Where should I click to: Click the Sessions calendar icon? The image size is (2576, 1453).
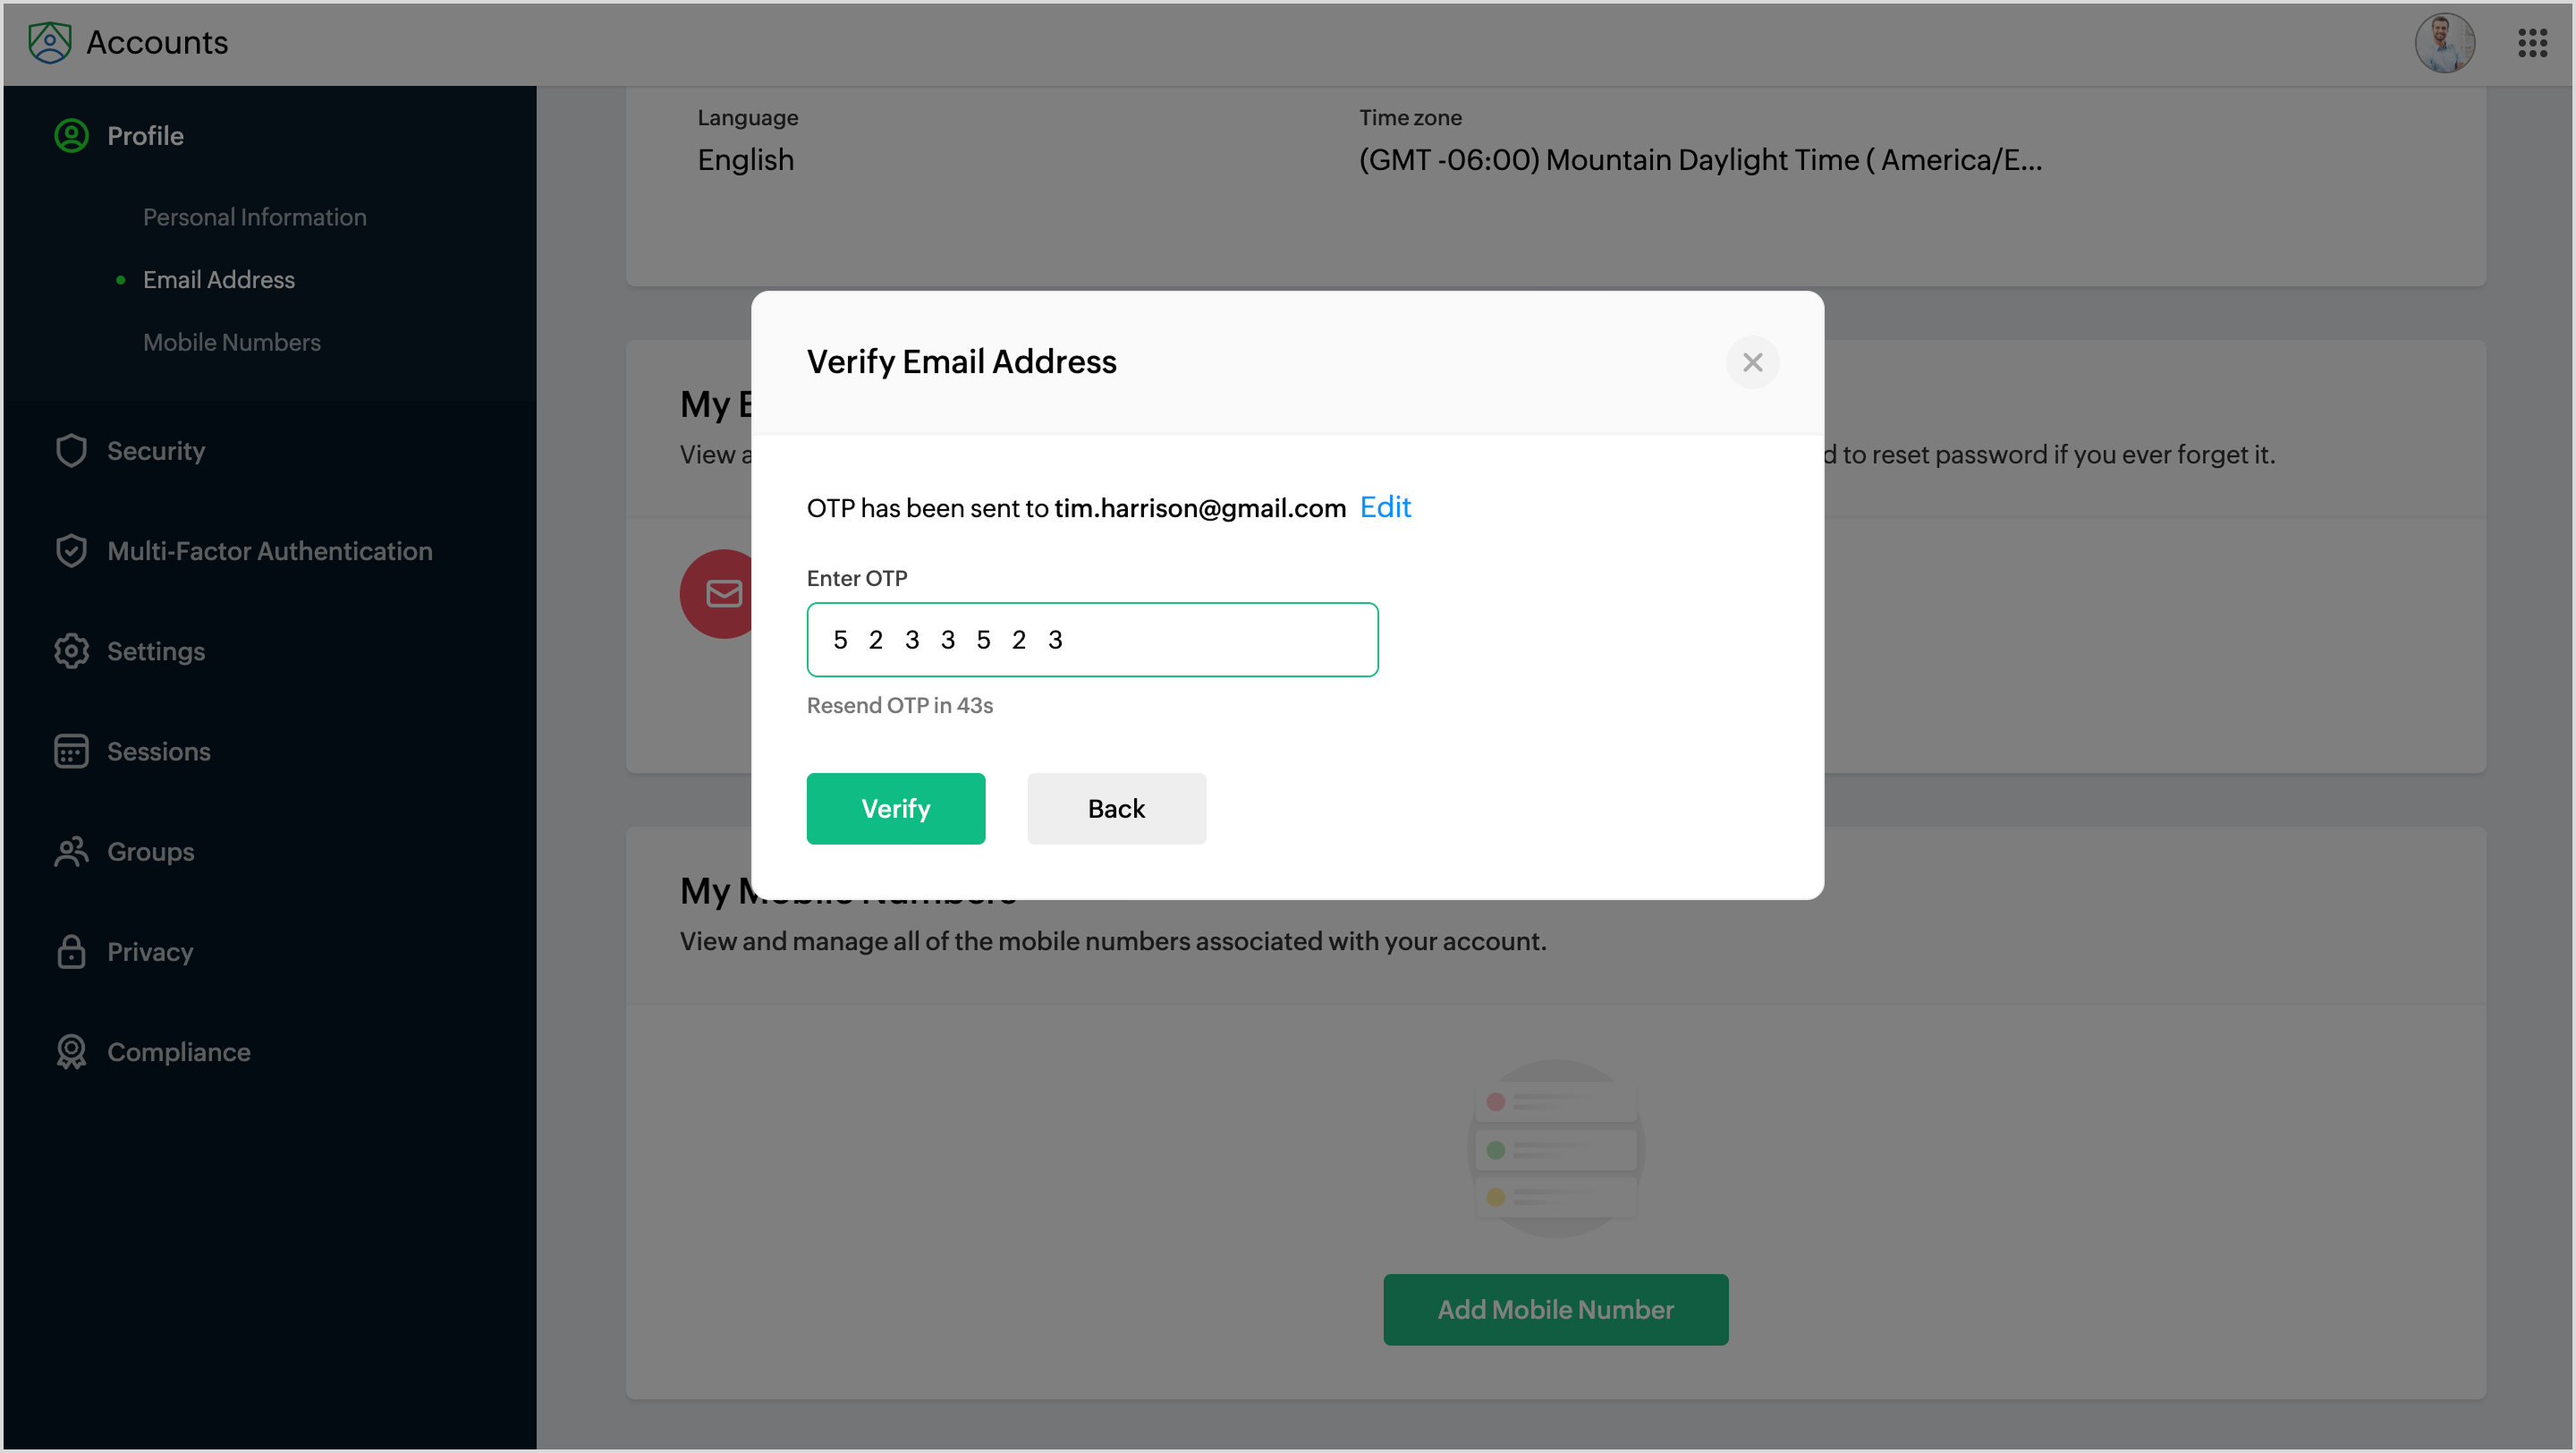point(71,751)
